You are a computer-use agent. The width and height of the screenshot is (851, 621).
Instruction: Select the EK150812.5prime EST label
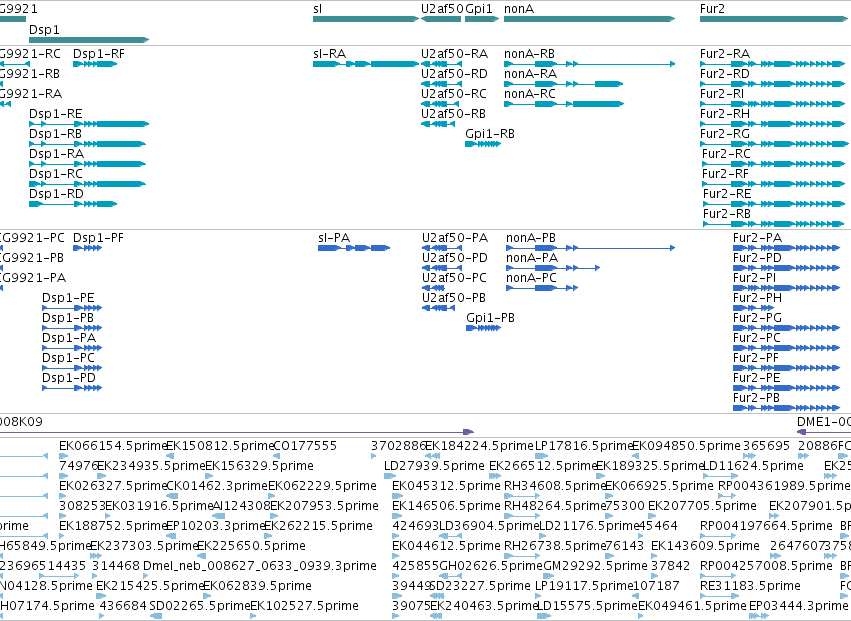coord(220,445)
